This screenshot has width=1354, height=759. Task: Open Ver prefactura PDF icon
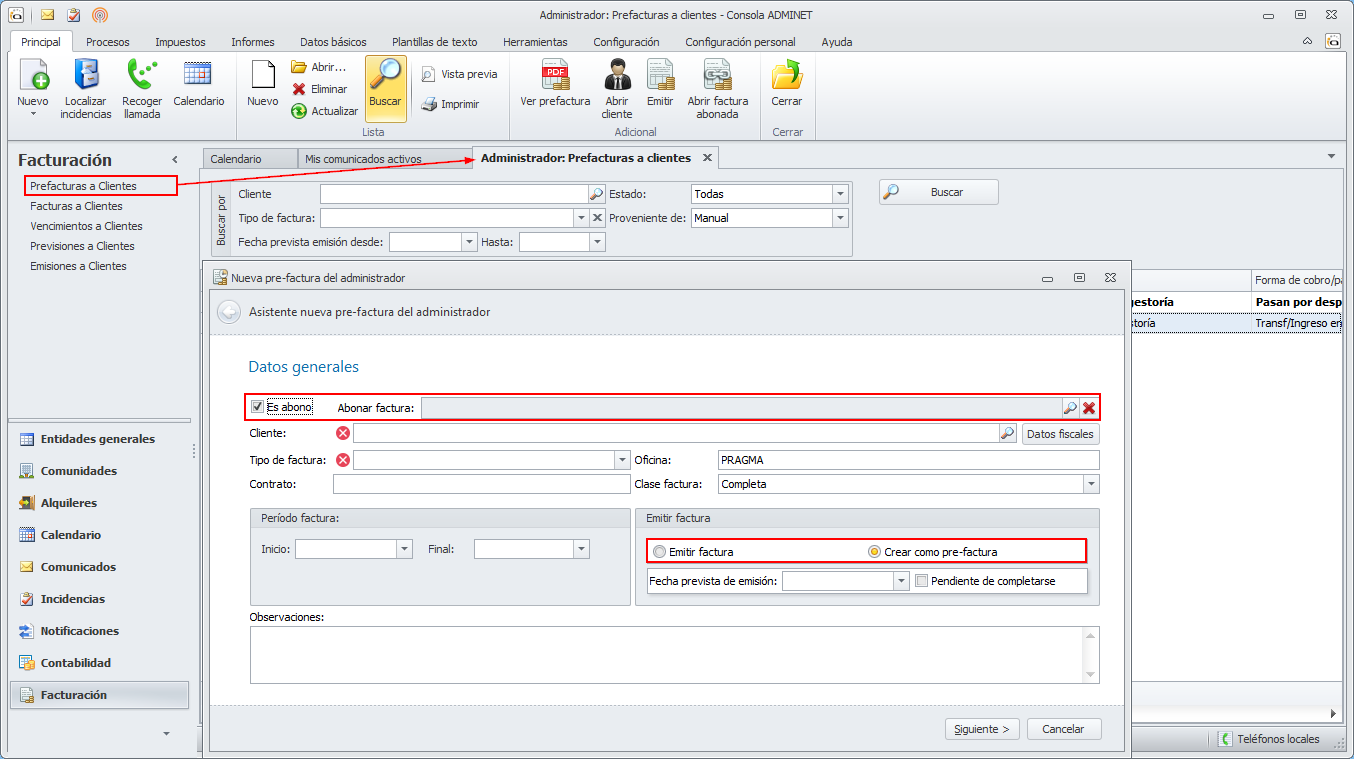click(555, 76)
